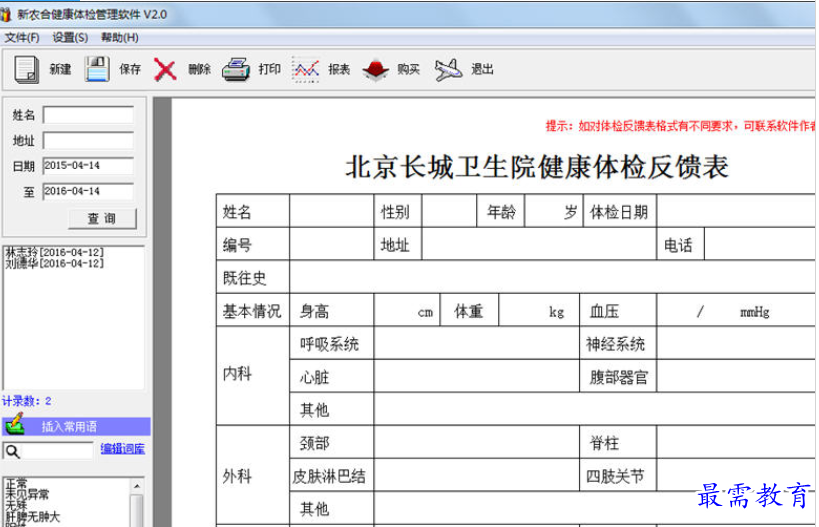Open the 帮助(H) menu
The height and width of the screenshot is (527, 819).
pos(119,38)
